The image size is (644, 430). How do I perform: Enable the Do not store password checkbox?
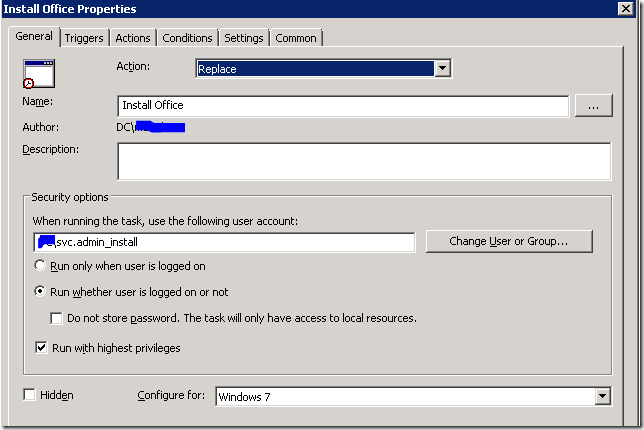tap(58, 318)
